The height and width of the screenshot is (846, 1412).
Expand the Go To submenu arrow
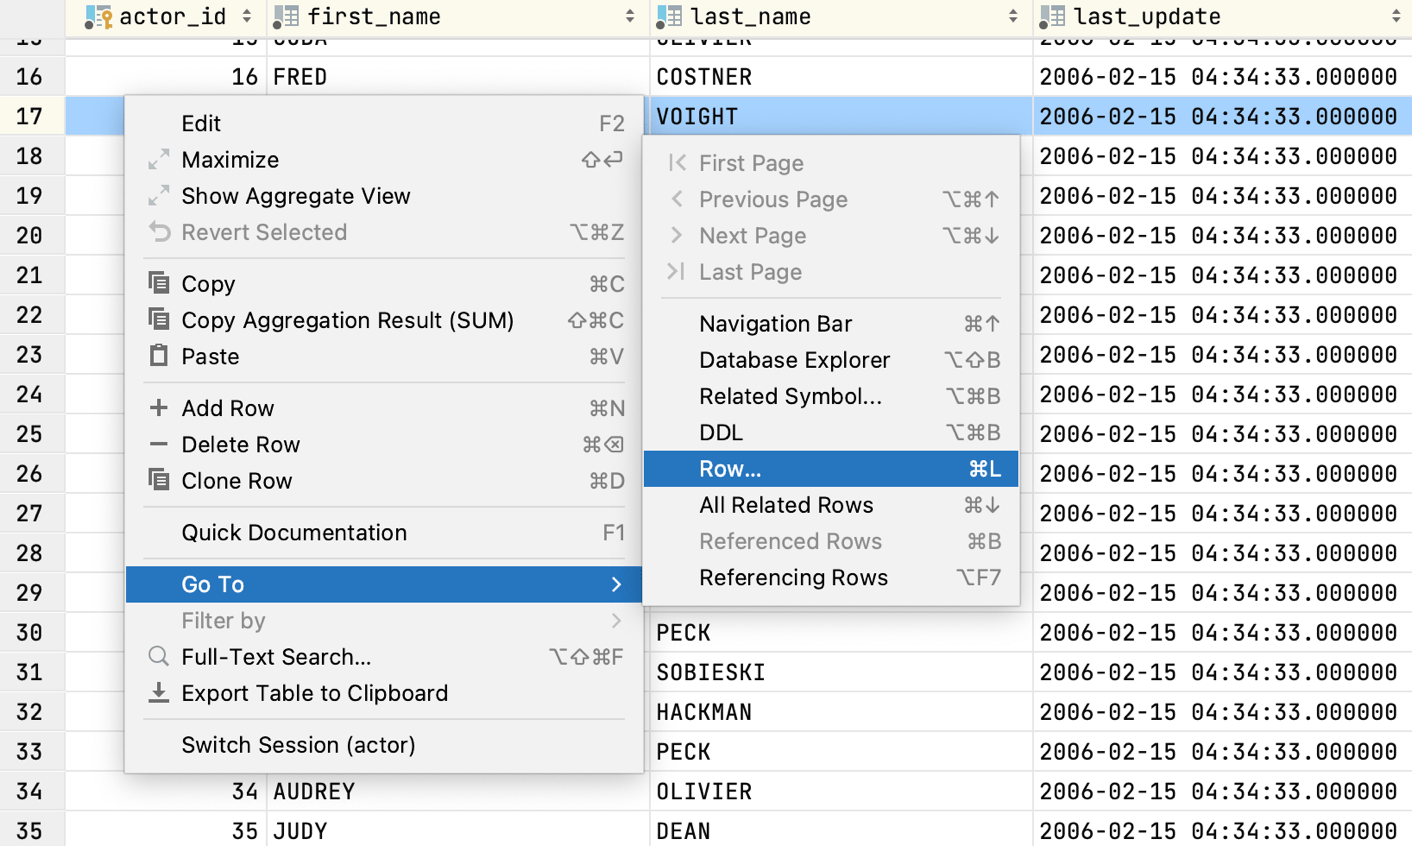click(616, 584)
